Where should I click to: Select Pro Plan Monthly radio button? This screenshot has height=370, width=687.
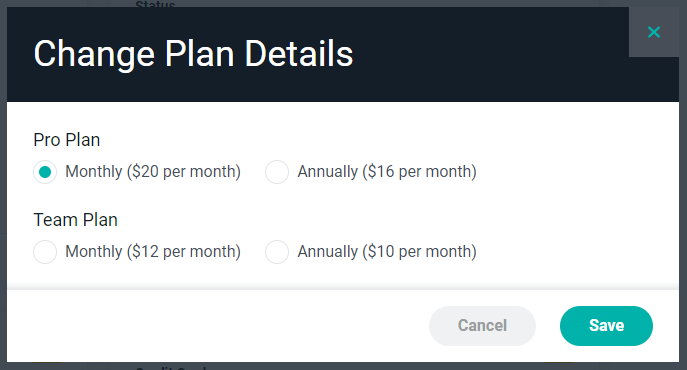point(45,172)
